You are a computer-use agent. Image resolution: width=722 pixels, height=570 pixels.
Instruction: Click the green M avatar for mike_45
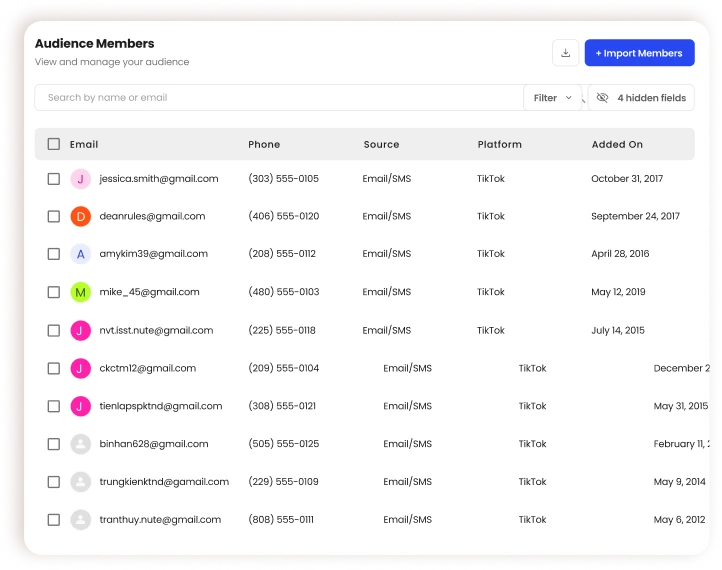81,292
